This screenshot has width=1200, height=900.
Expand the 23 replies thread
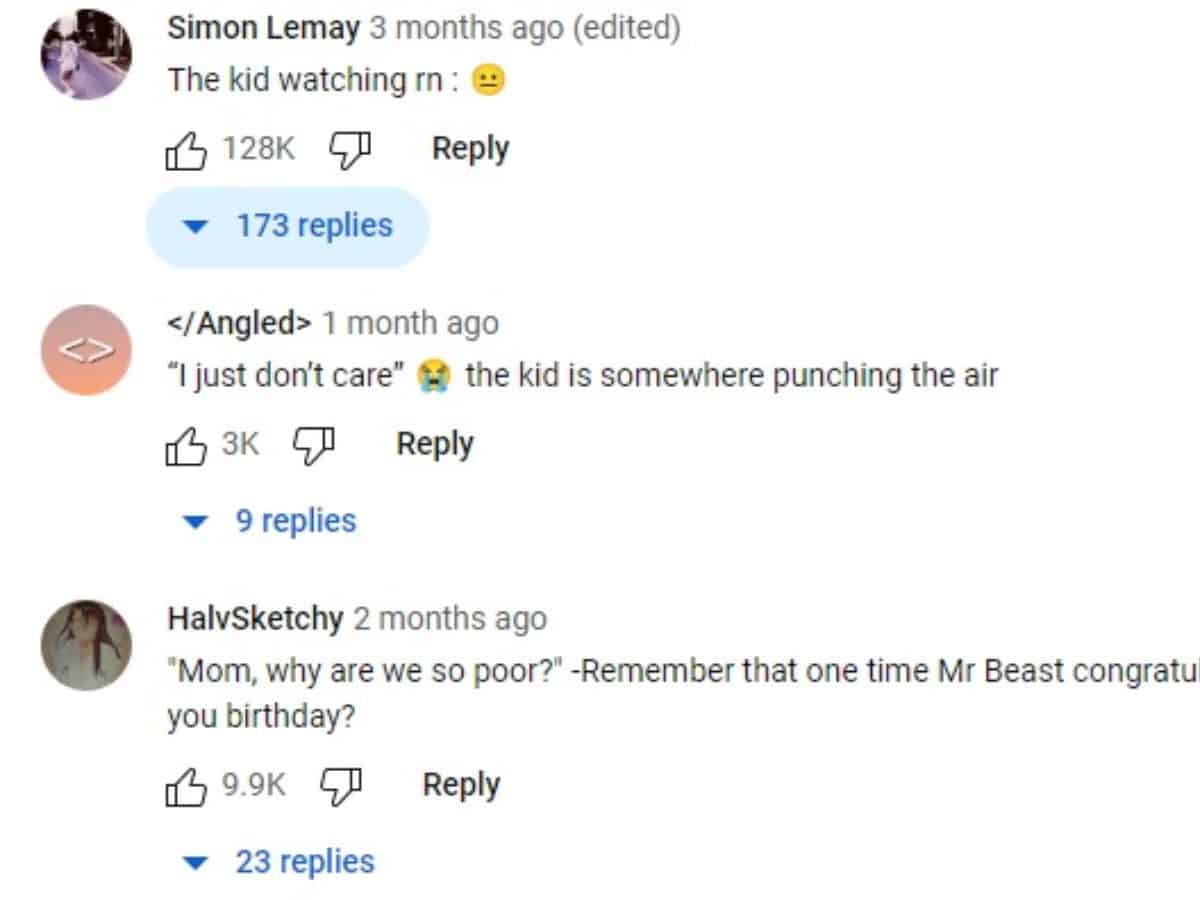coord(279,862)
